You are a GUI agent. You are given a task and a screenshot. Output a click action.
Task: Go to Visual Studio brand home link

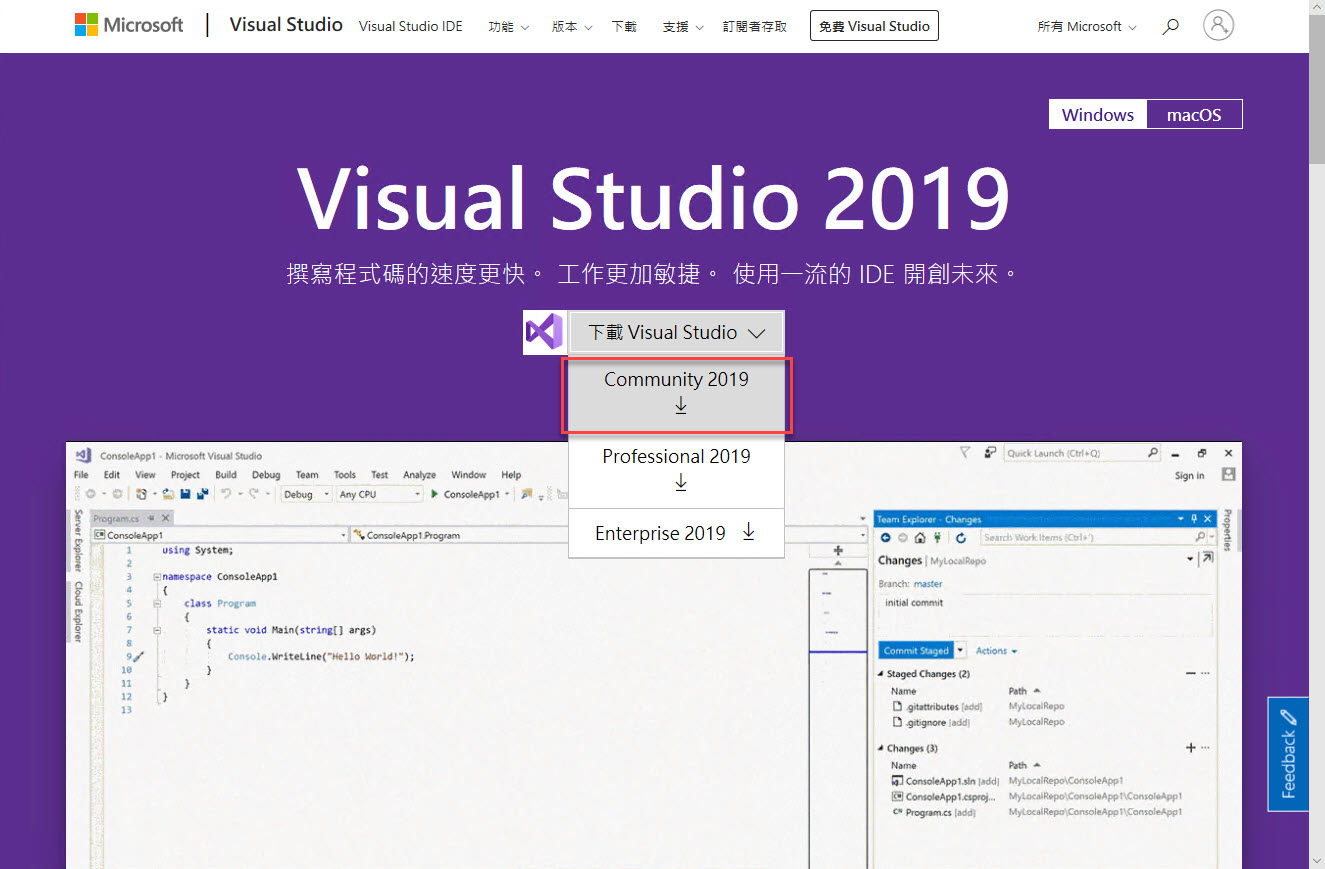[x=286, y=25]
